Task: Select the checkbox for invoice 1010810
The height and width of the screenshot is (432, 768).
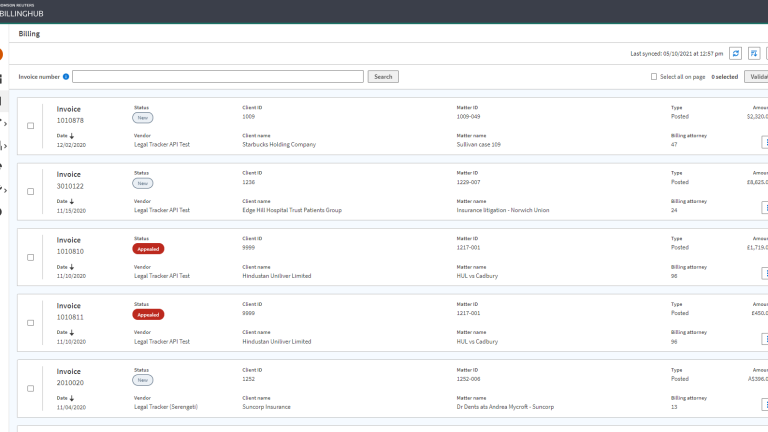Action: (30, 257)
